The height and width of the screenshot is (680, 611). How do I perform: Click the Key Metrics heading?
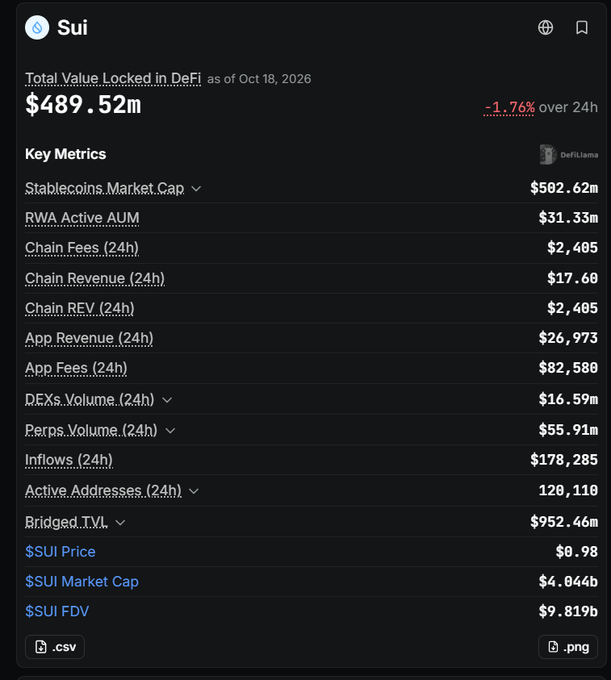coord(65,154)
